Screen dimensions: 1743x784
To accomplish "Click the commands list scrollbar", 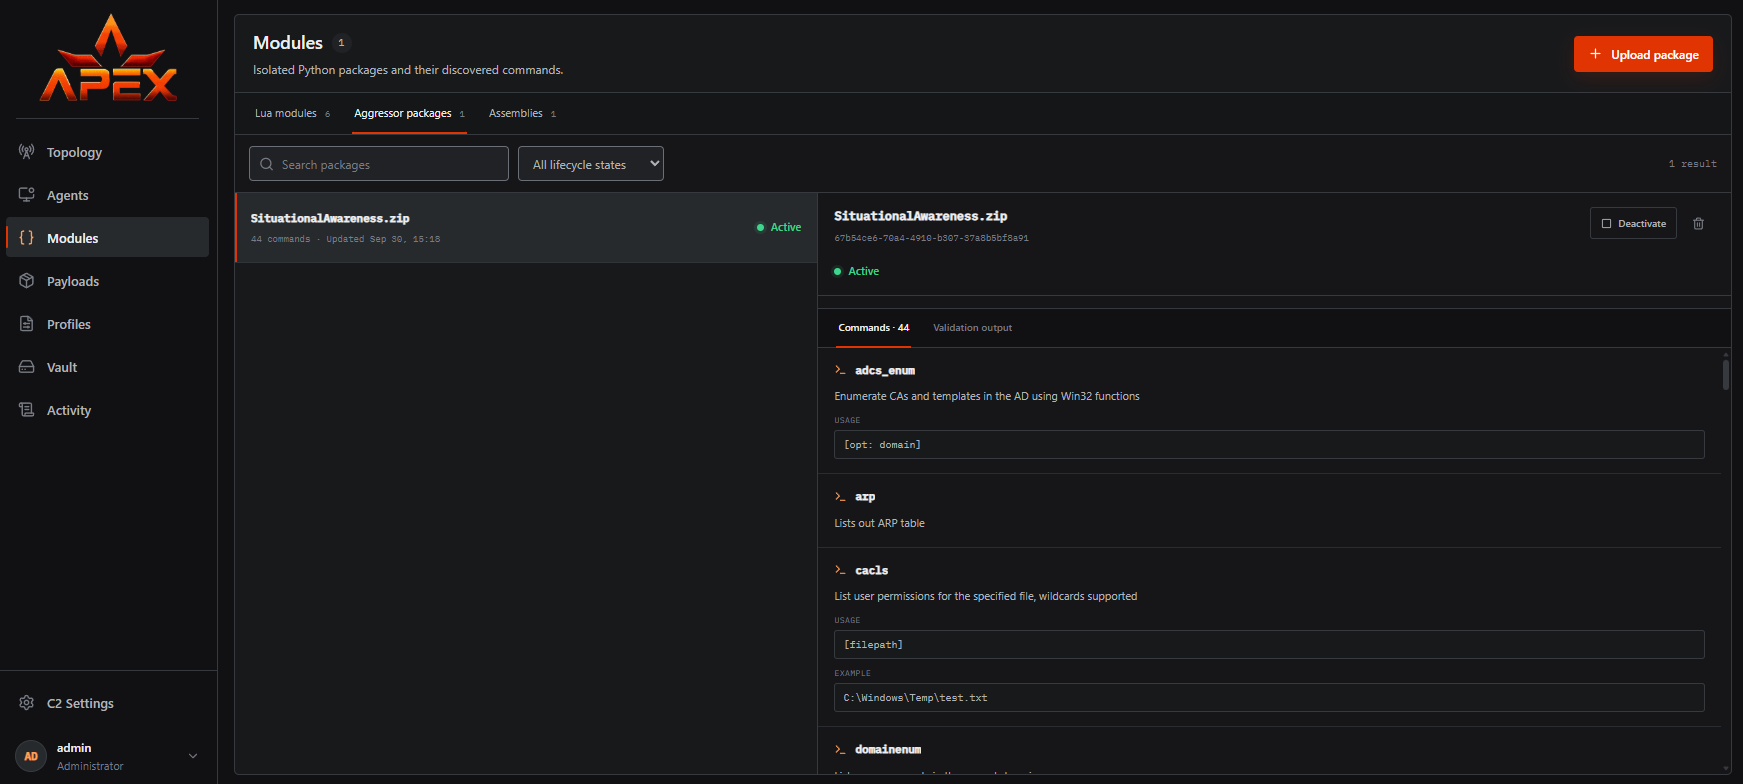I will point(1726,374).
